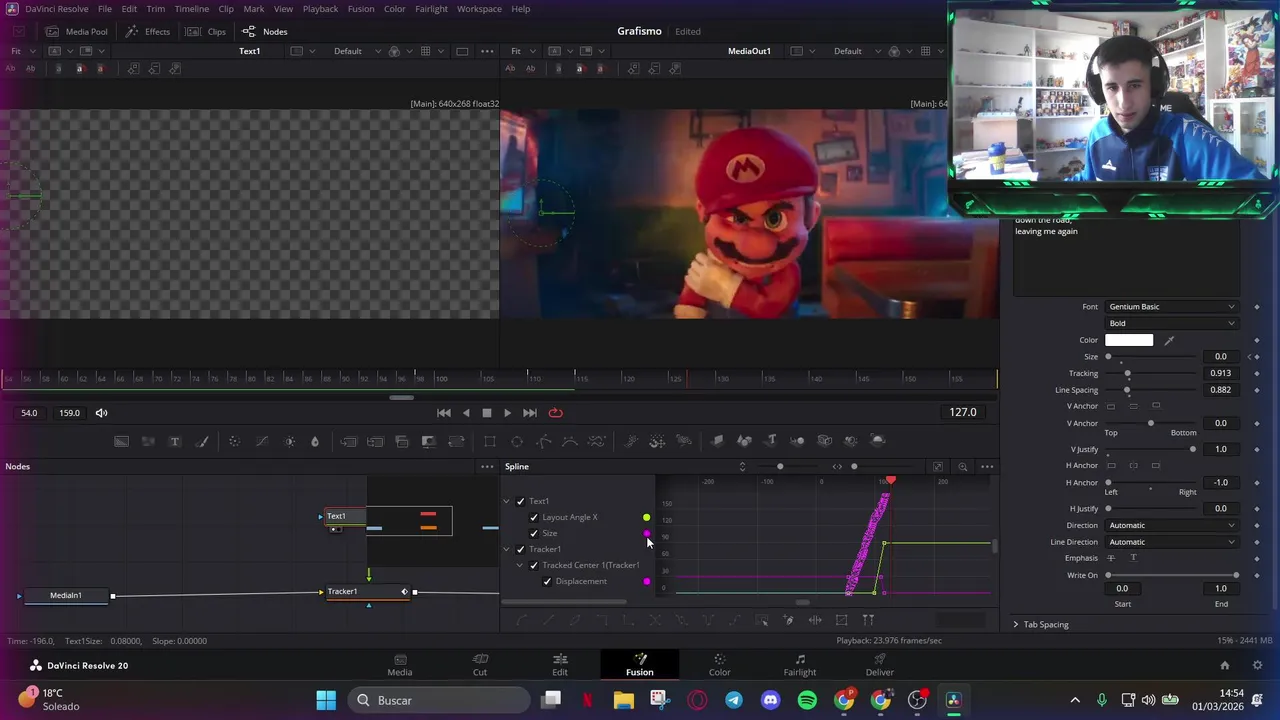Uncheck Displacement spline checkbox

point(546,582)
